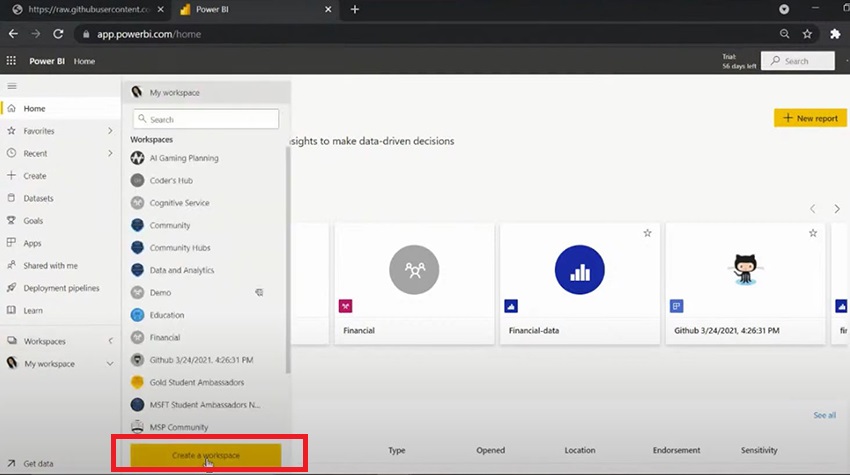The width and height of the screenshot is (850, 475).
Task: Open the Financial-data report card
Action: click(x=580, y=283)
